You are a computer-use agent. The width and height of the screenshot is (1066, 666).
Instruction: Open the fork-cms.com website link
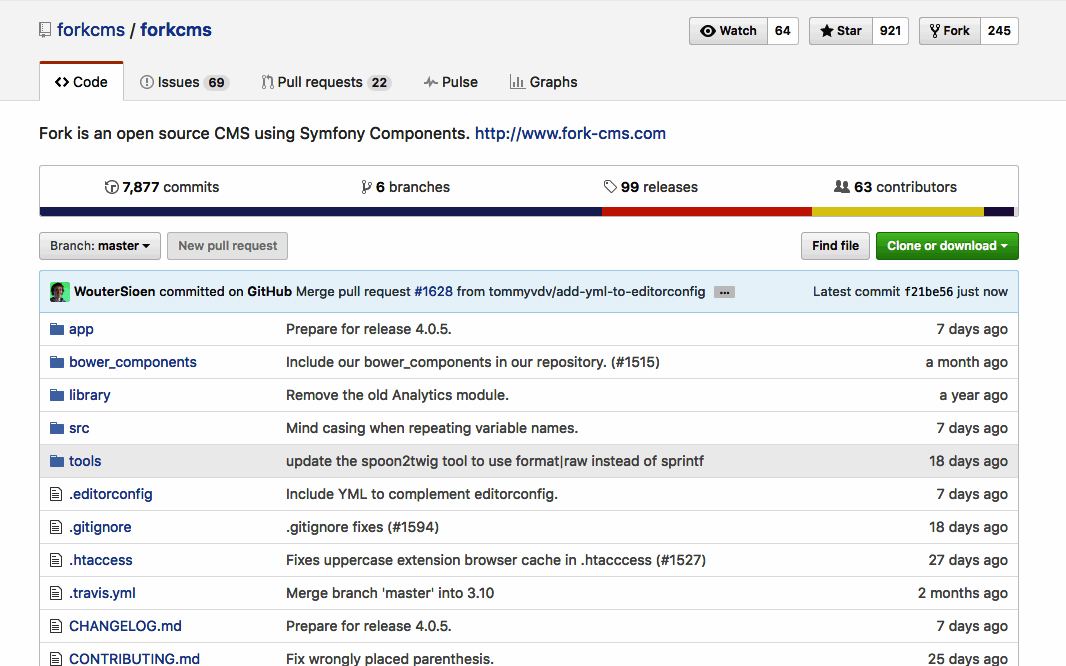tap(570, 133)
